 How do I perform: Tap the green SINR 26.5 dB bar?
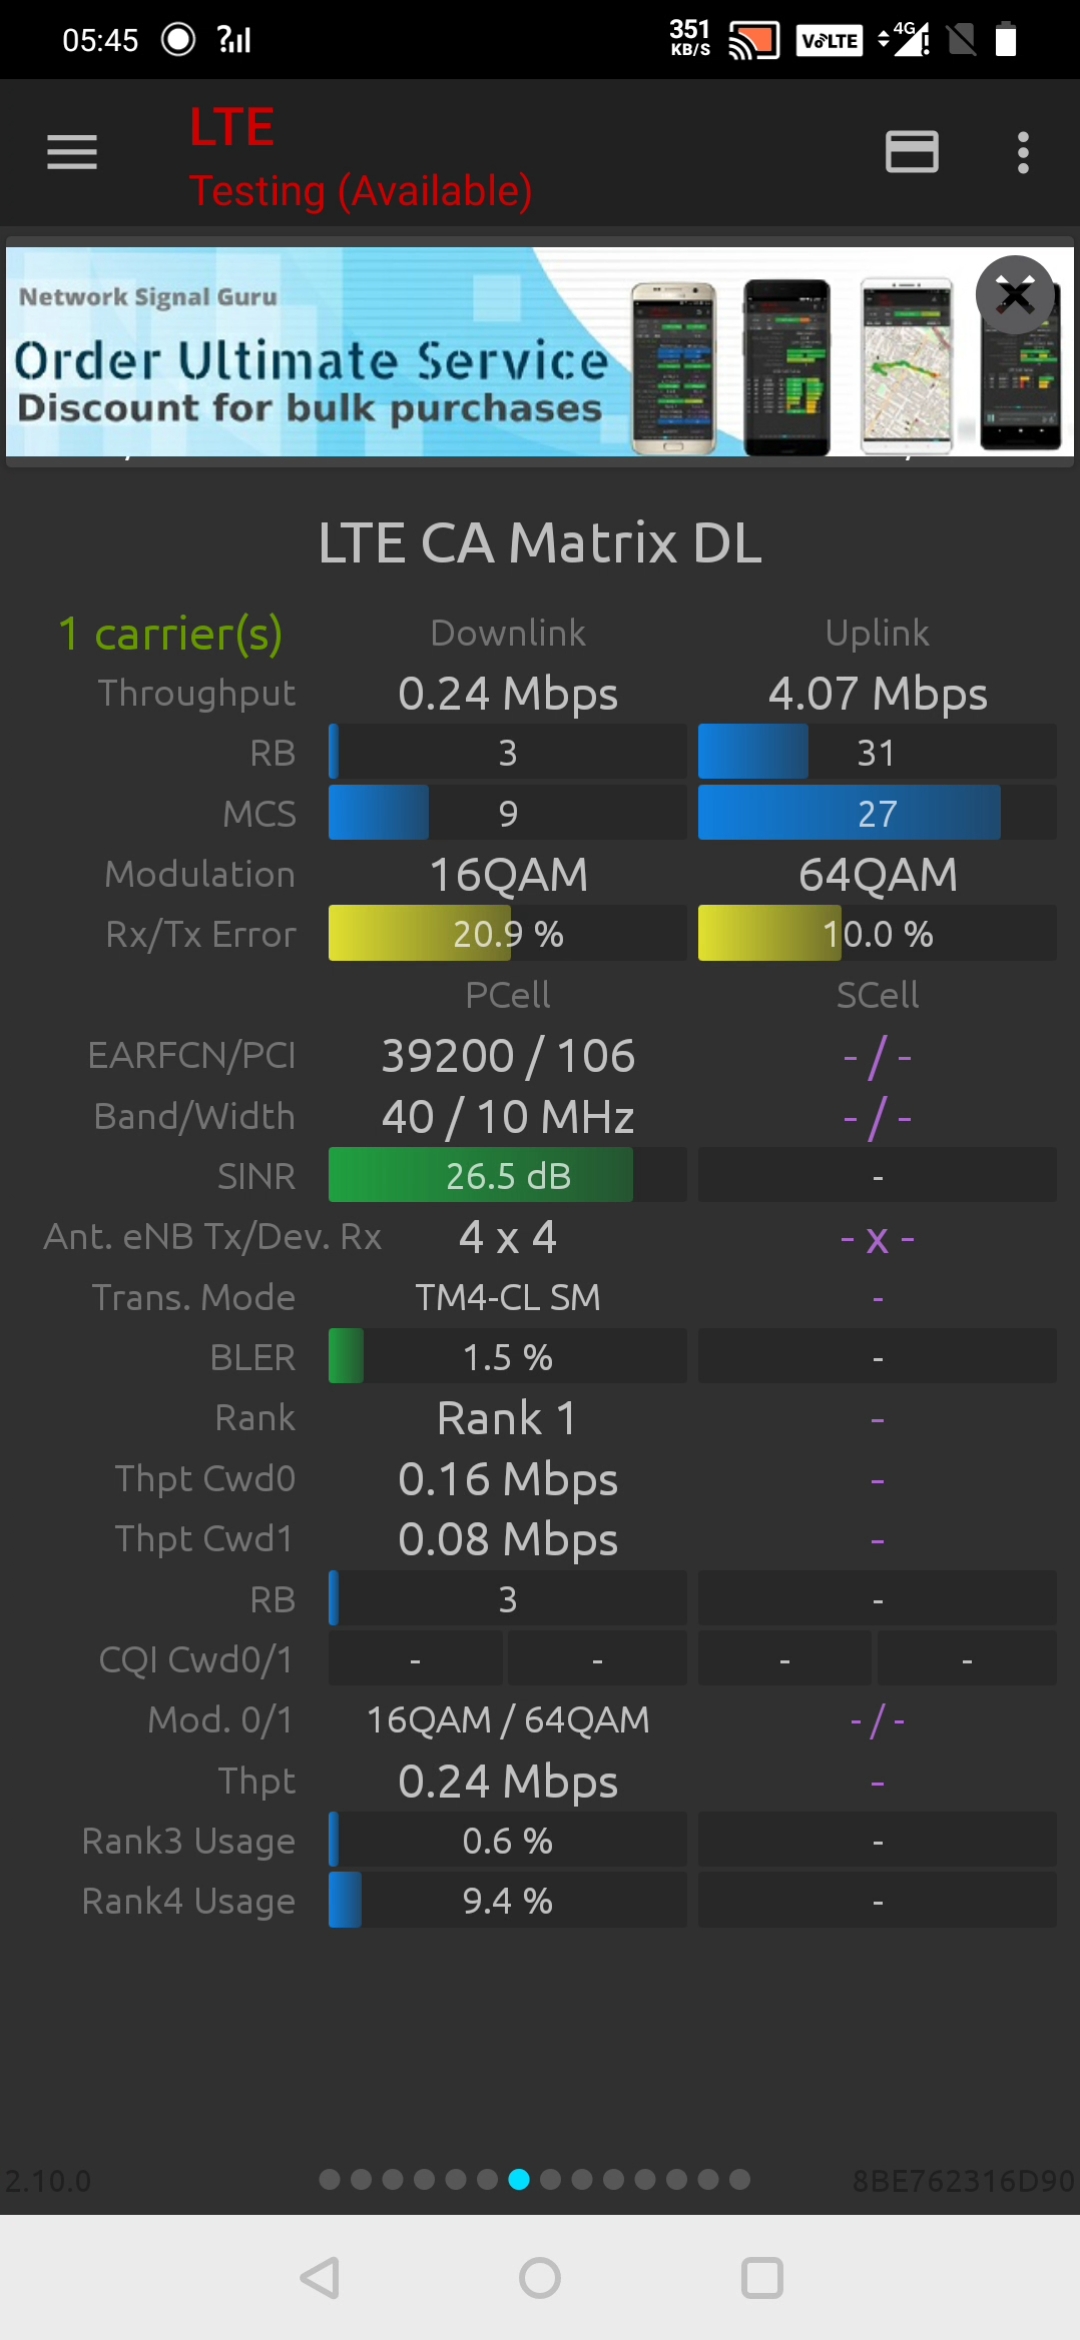coord(507,1176)
